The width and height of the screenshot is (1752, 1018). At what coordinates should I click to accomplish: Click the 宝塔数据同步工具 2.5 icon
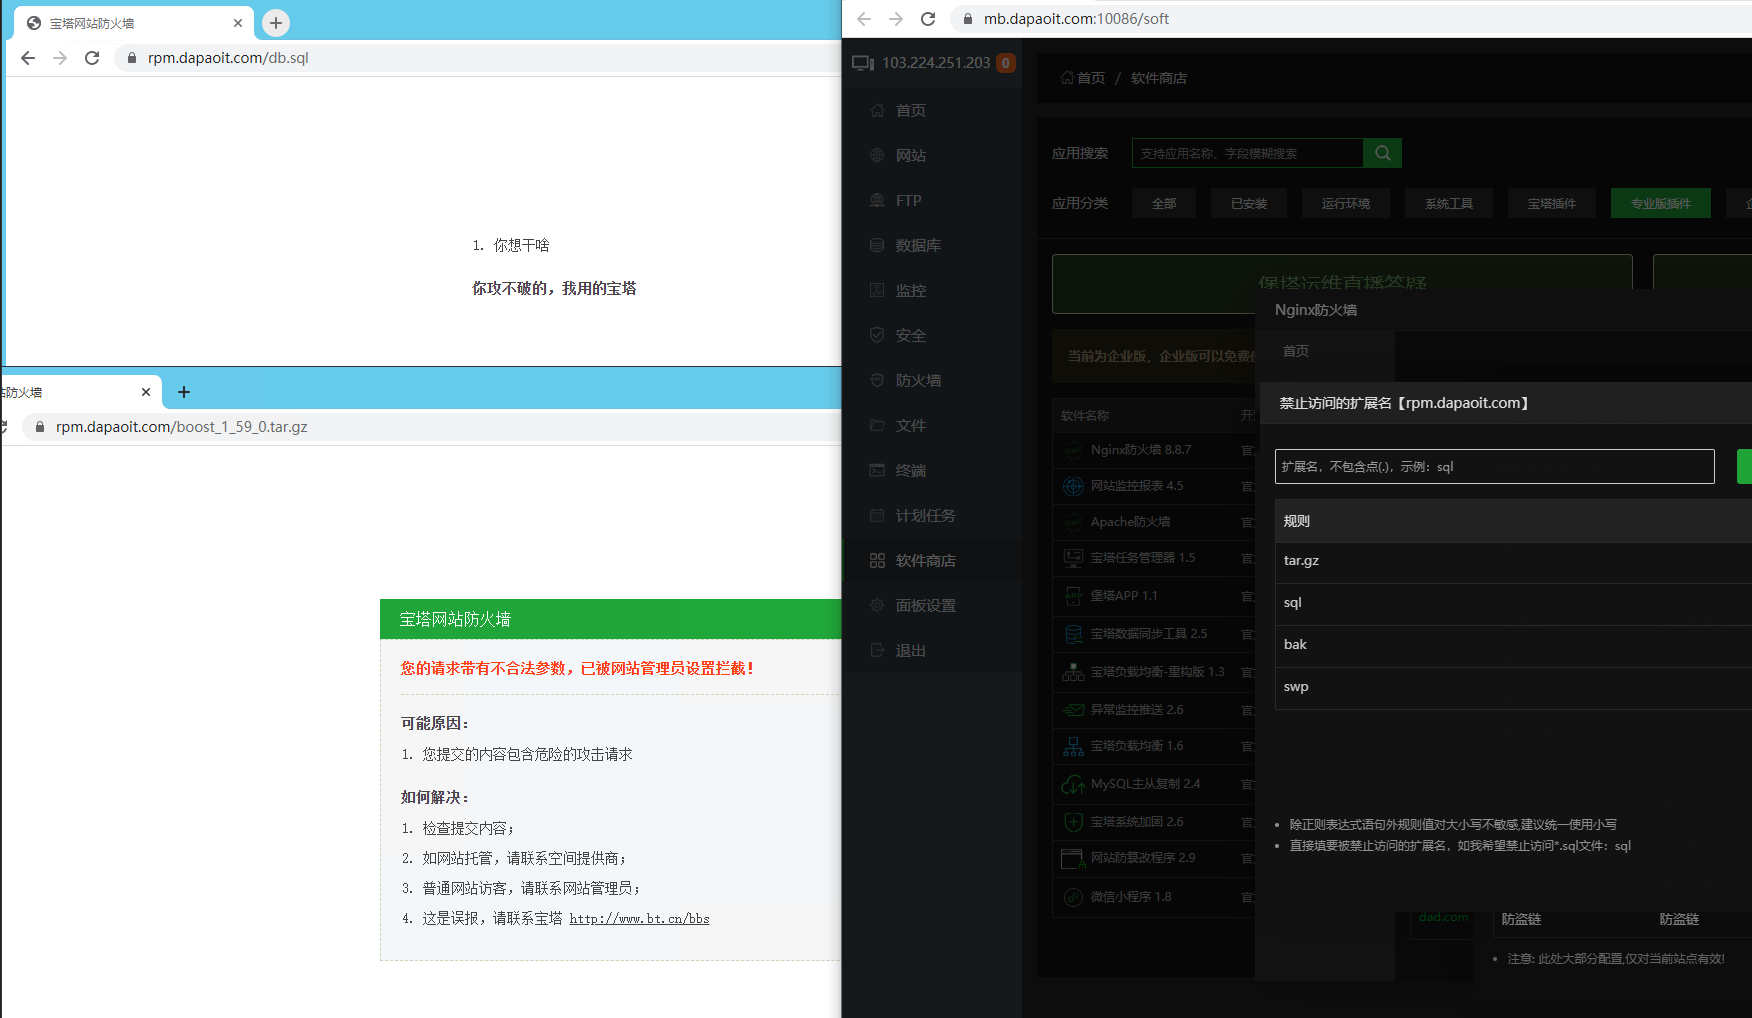point(1073,634)
